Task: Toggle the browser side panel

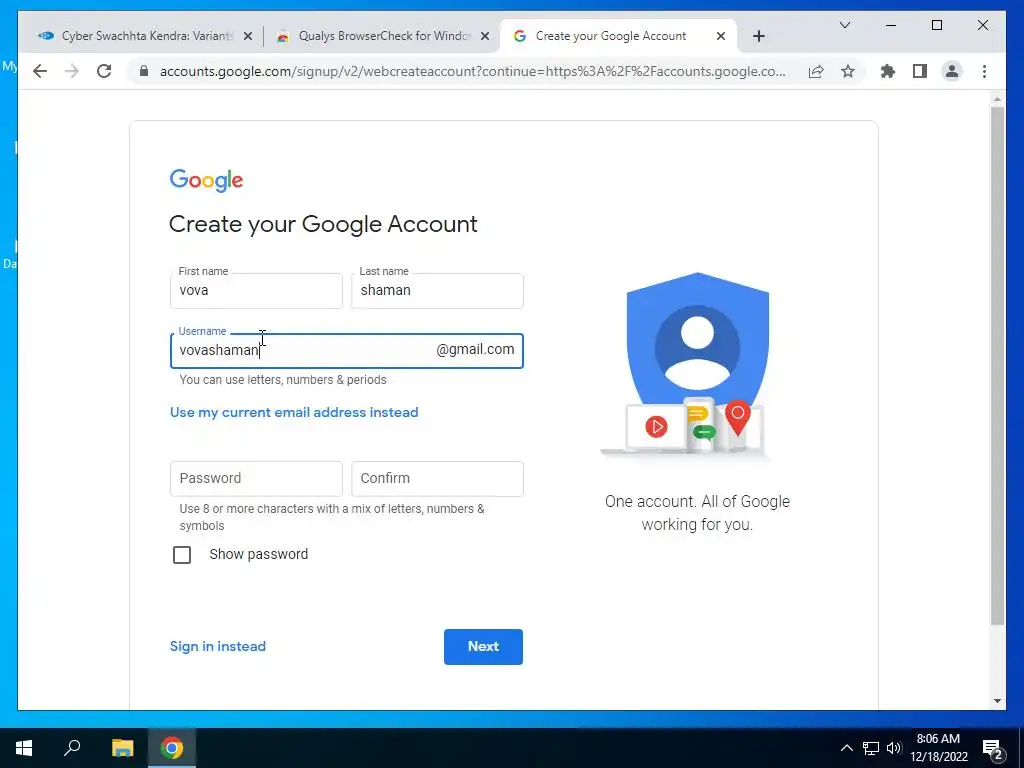Action: coord(920,71)
